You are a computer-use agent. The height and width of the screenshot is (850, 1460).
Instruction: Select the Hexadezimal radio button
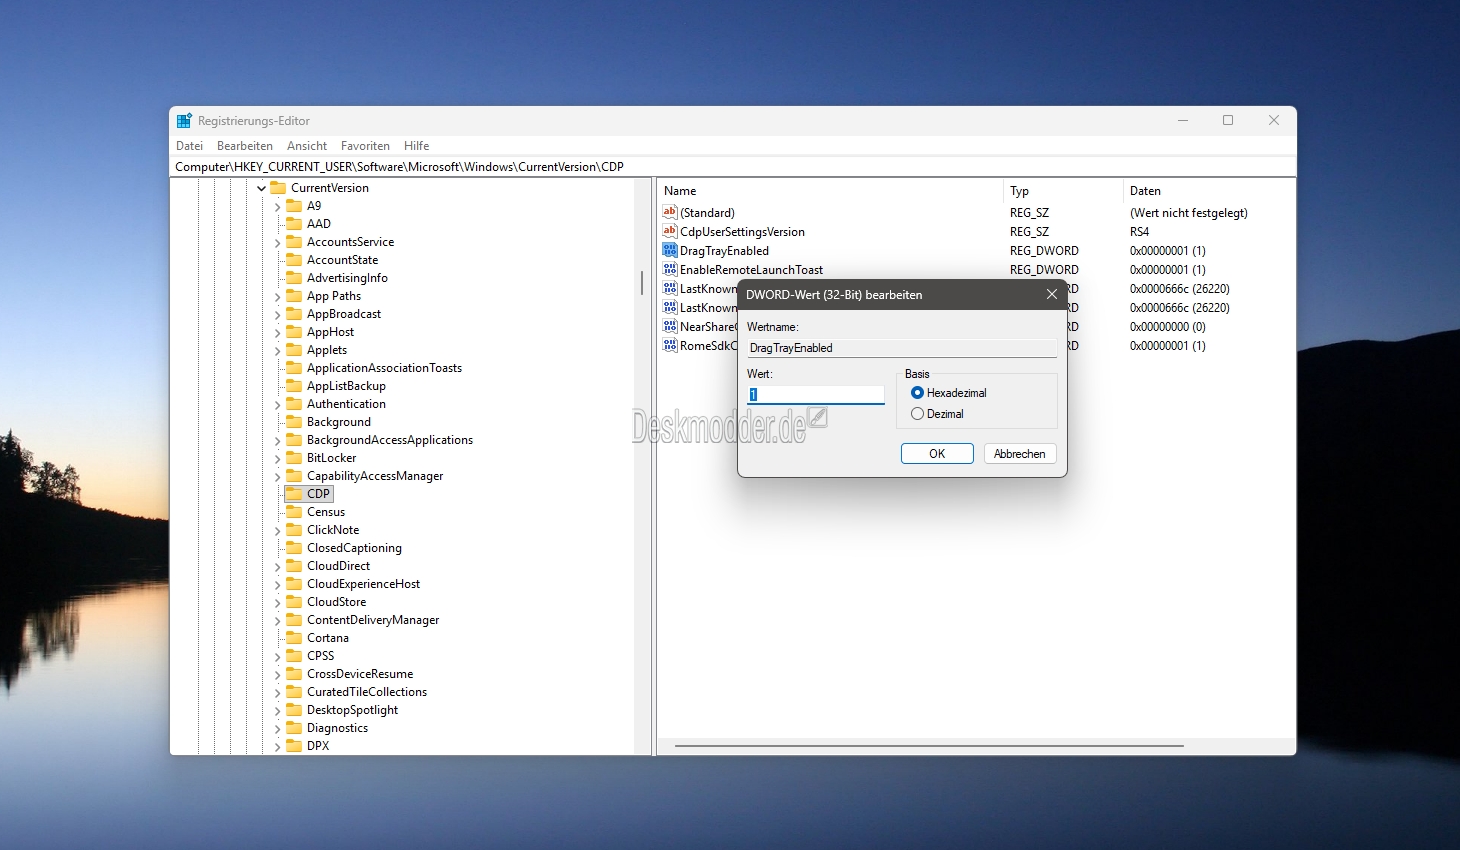tap(917, 393)
